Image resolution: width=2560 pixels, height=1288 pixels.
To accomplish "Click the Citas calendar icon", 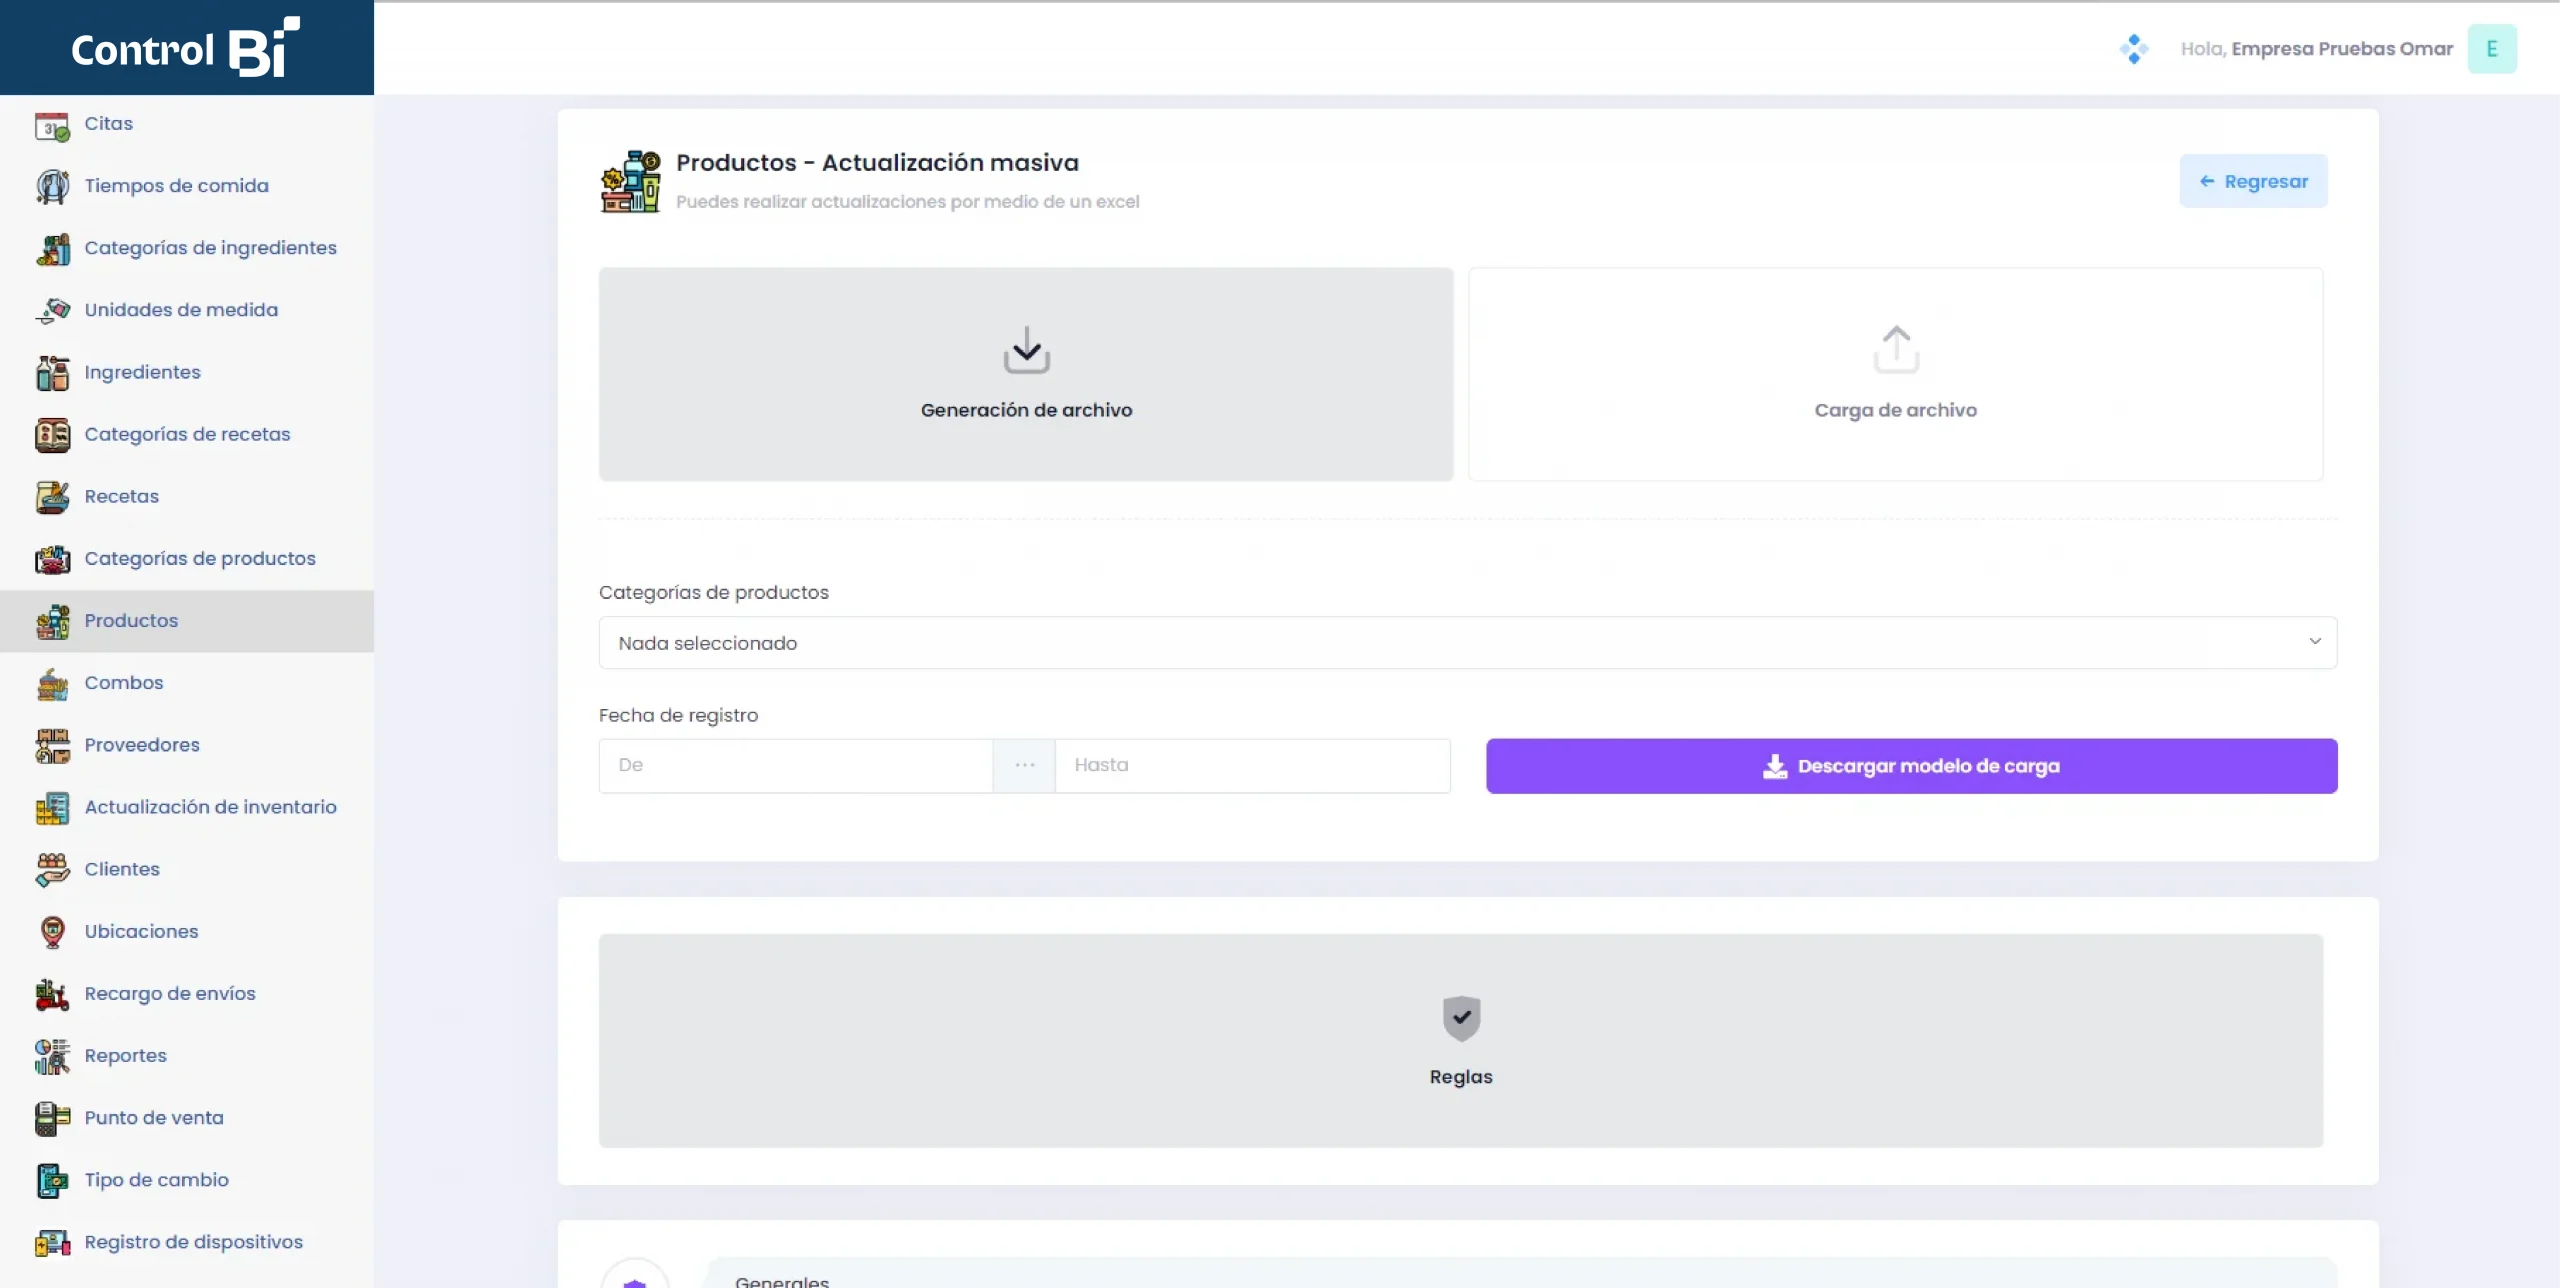I will click(52, 125).
